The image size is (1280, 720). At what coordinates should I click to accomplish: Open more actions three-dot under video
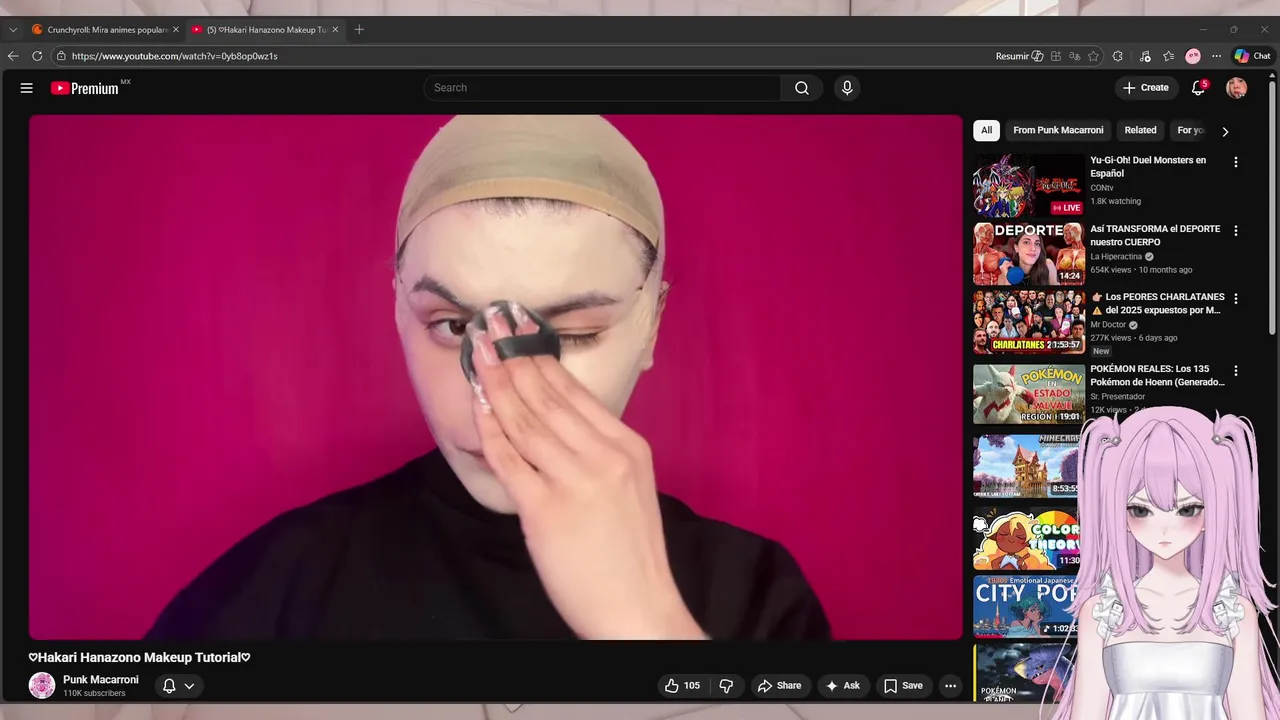click(x=950, y=685)
